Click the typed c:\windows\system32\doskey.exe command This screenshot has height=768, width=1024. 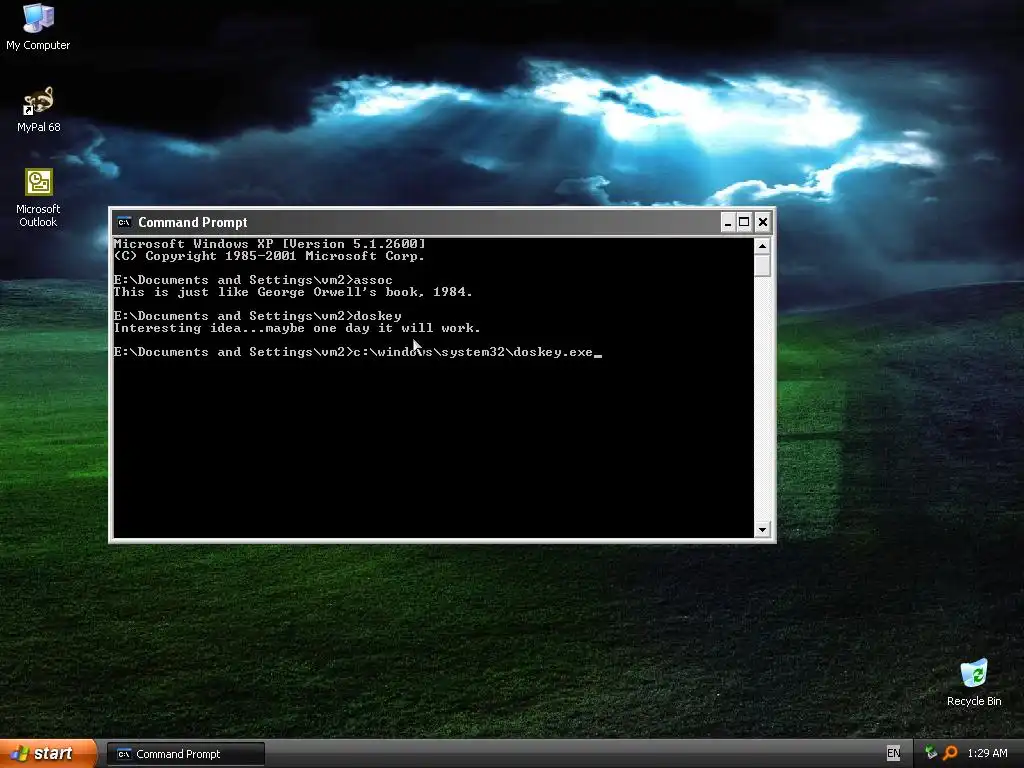[x=473, y=352]
